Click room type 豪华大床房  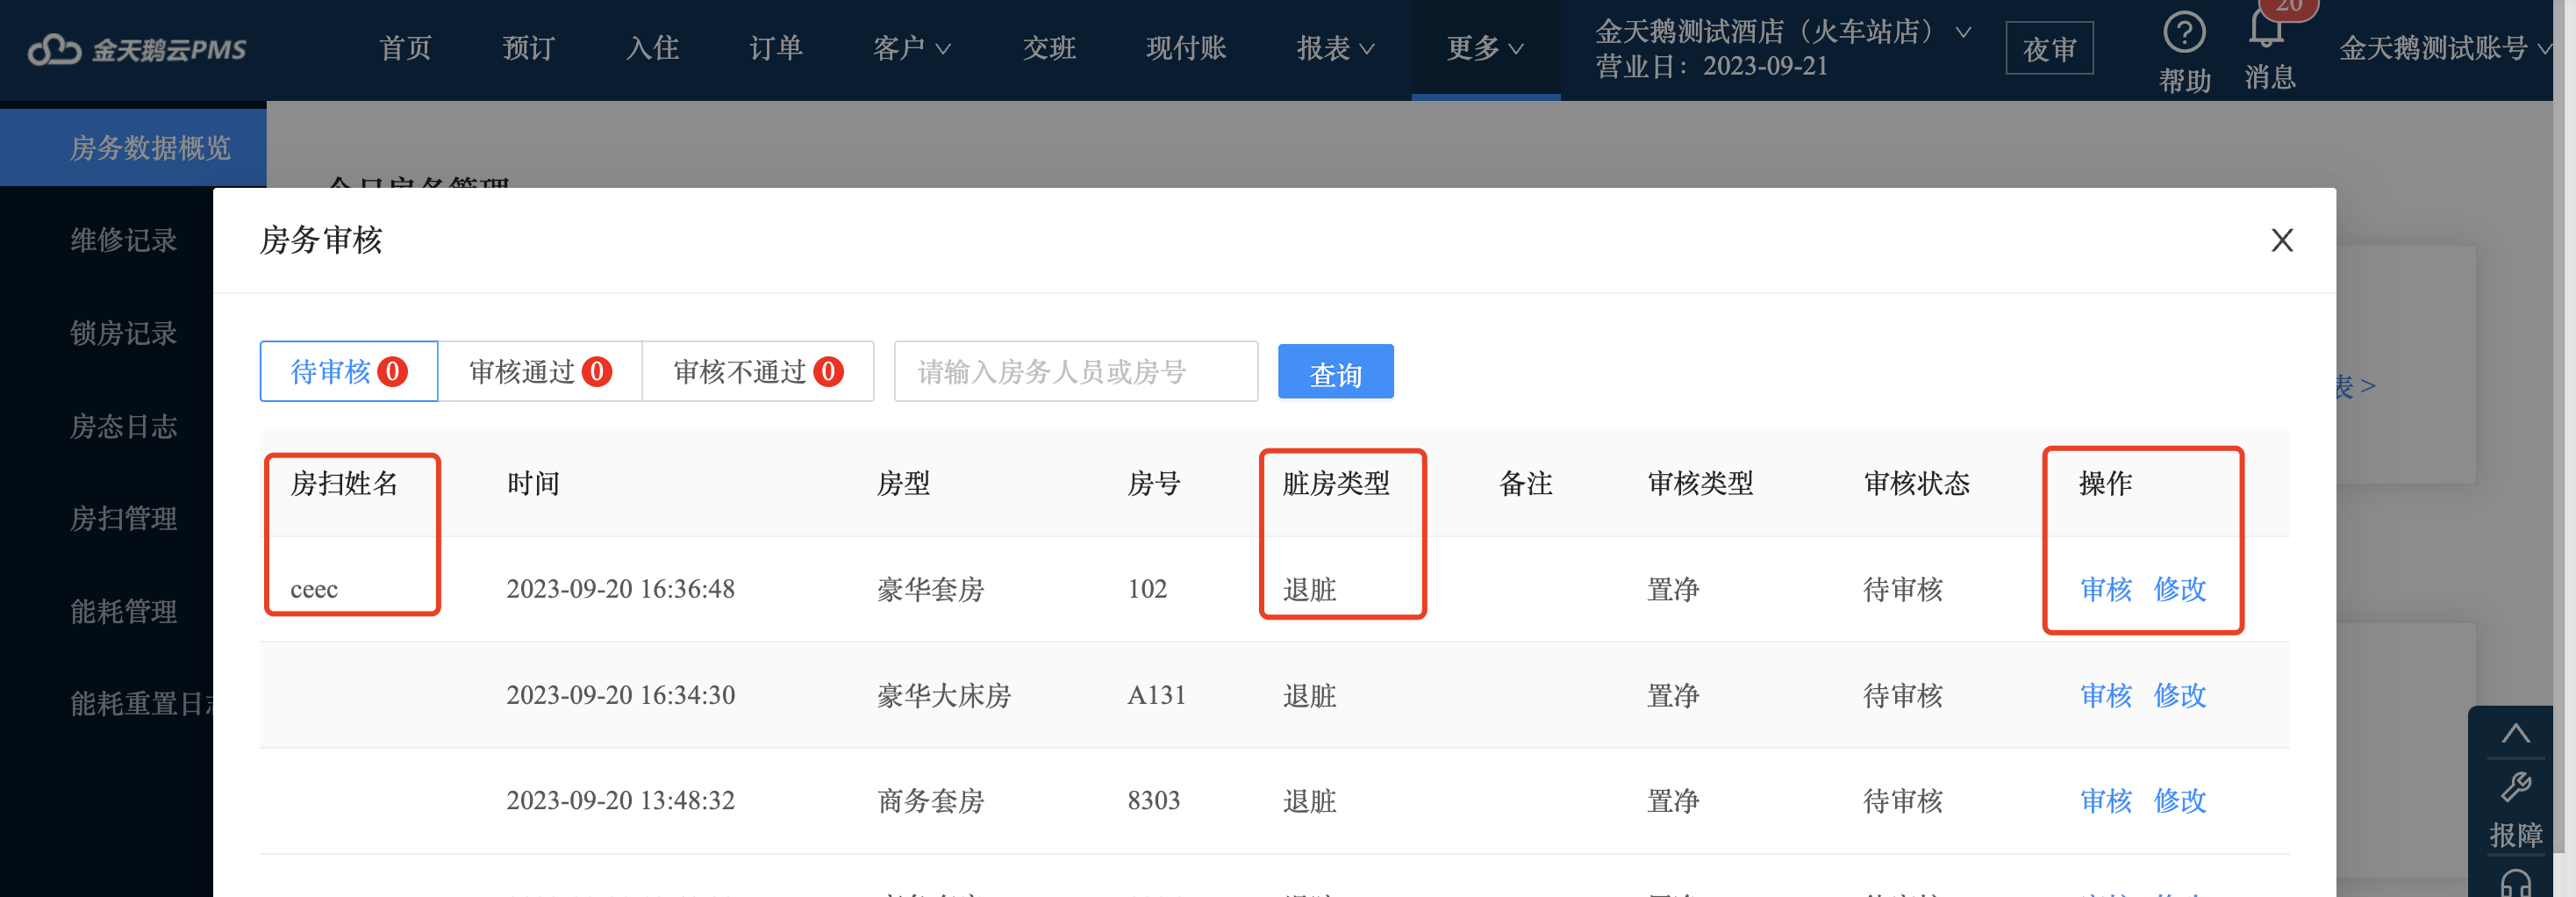[944, 695]
